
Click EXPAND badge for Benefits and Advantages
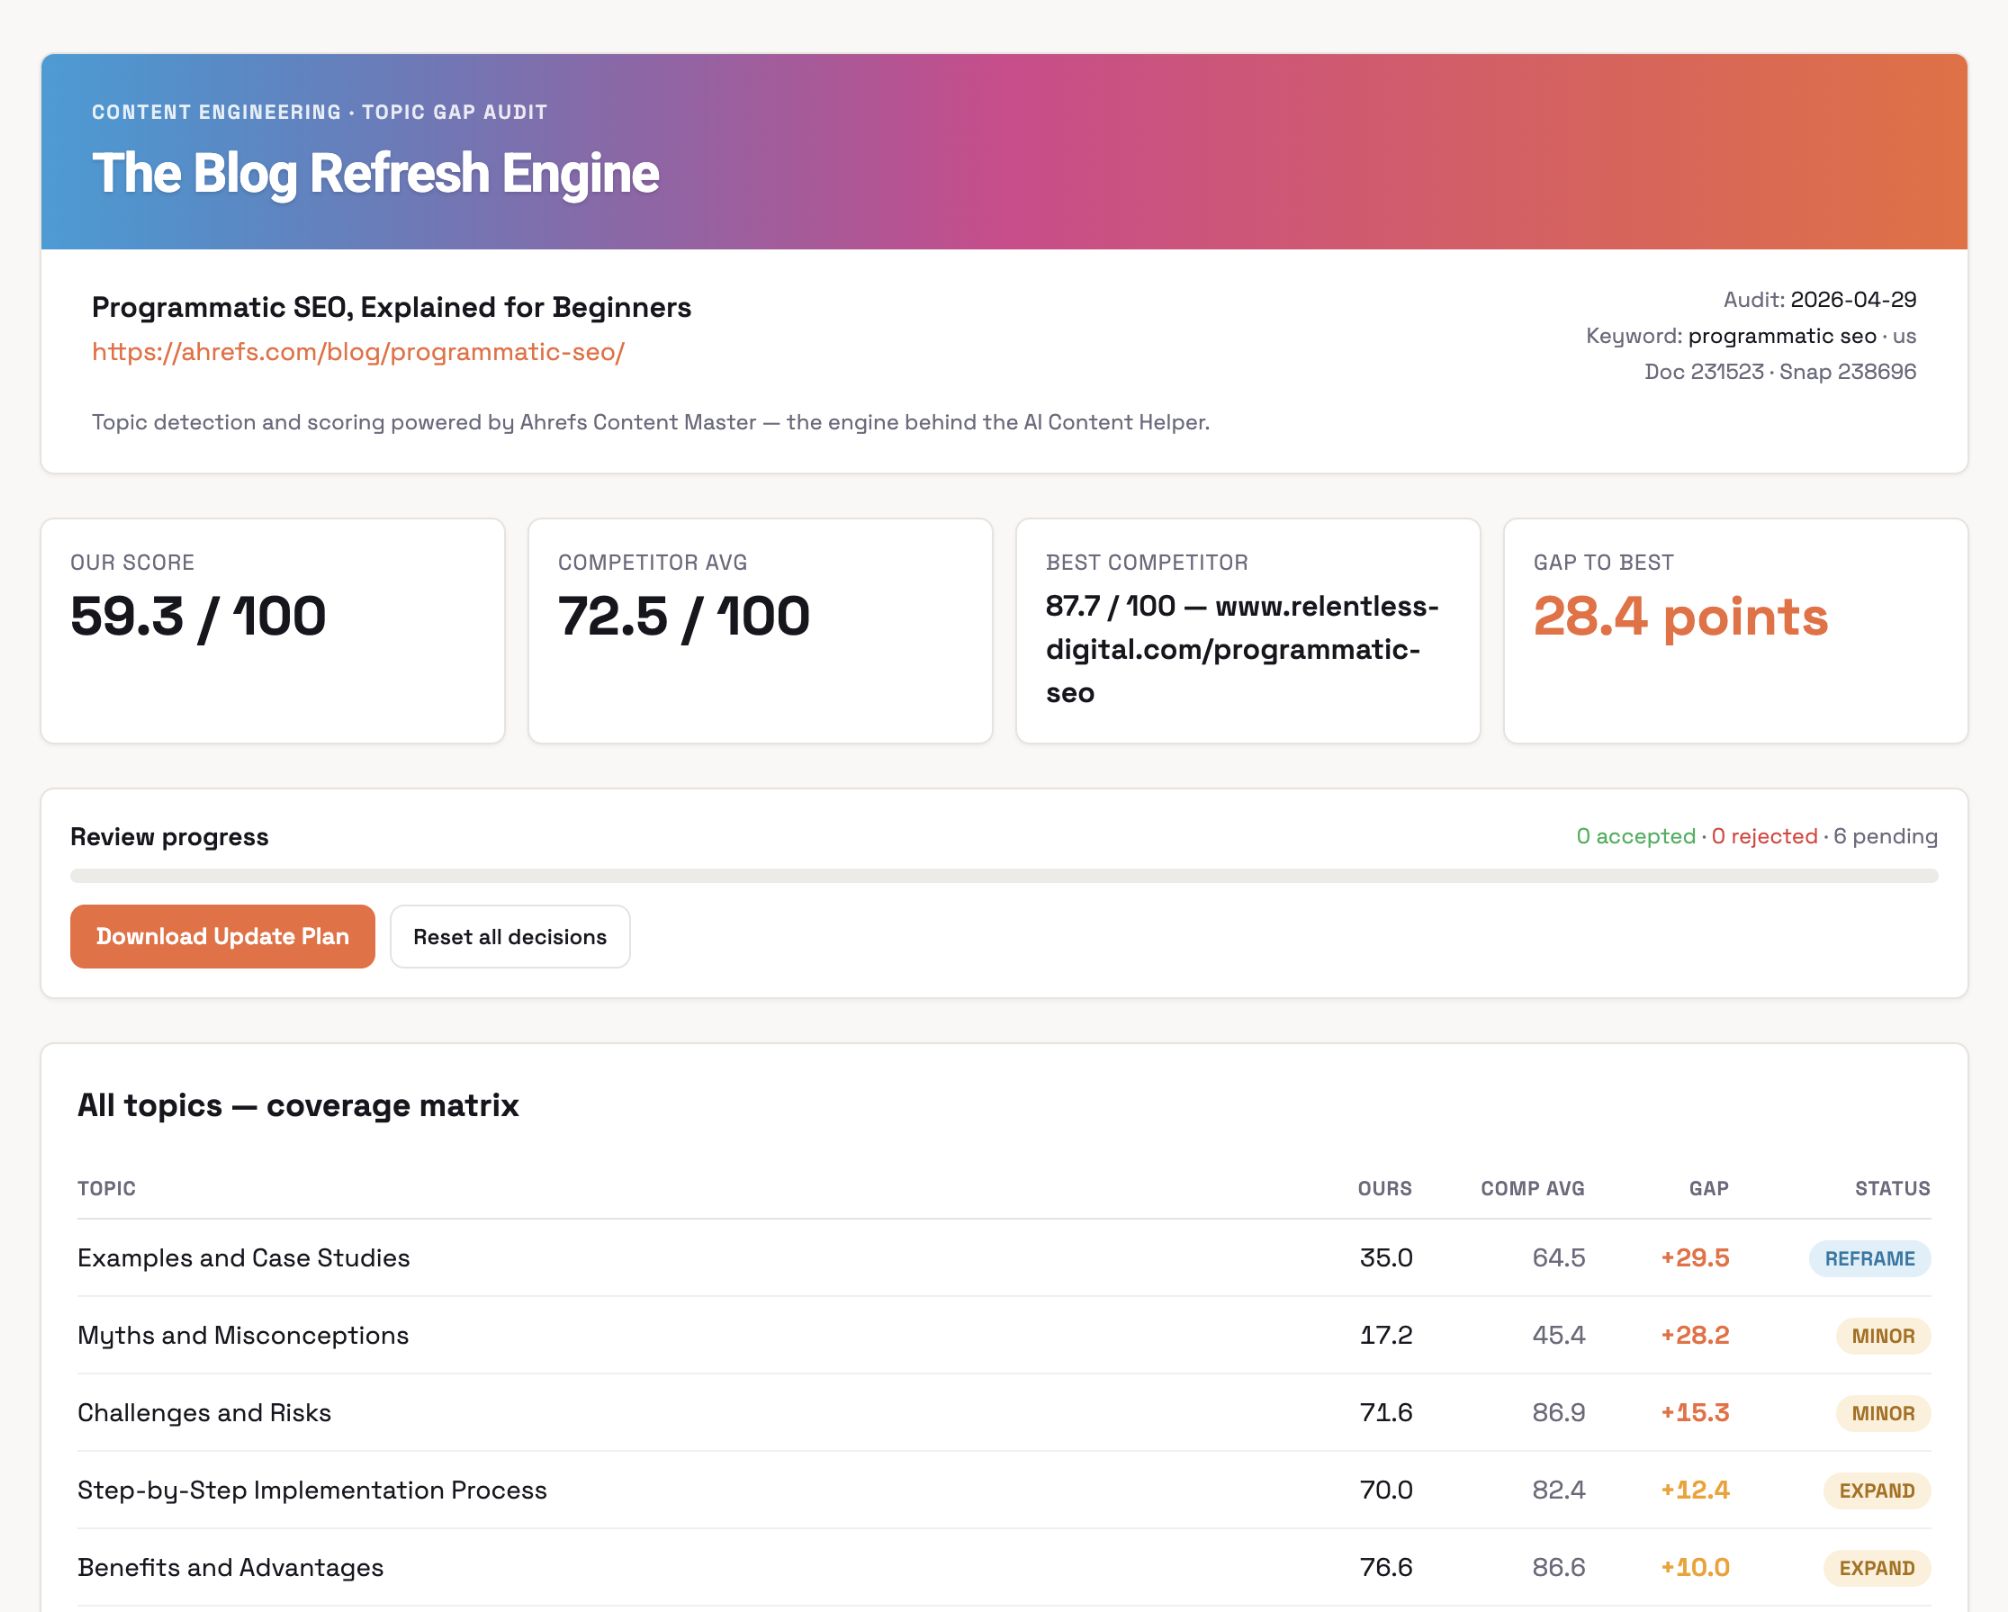(x=1877, y=1567)
